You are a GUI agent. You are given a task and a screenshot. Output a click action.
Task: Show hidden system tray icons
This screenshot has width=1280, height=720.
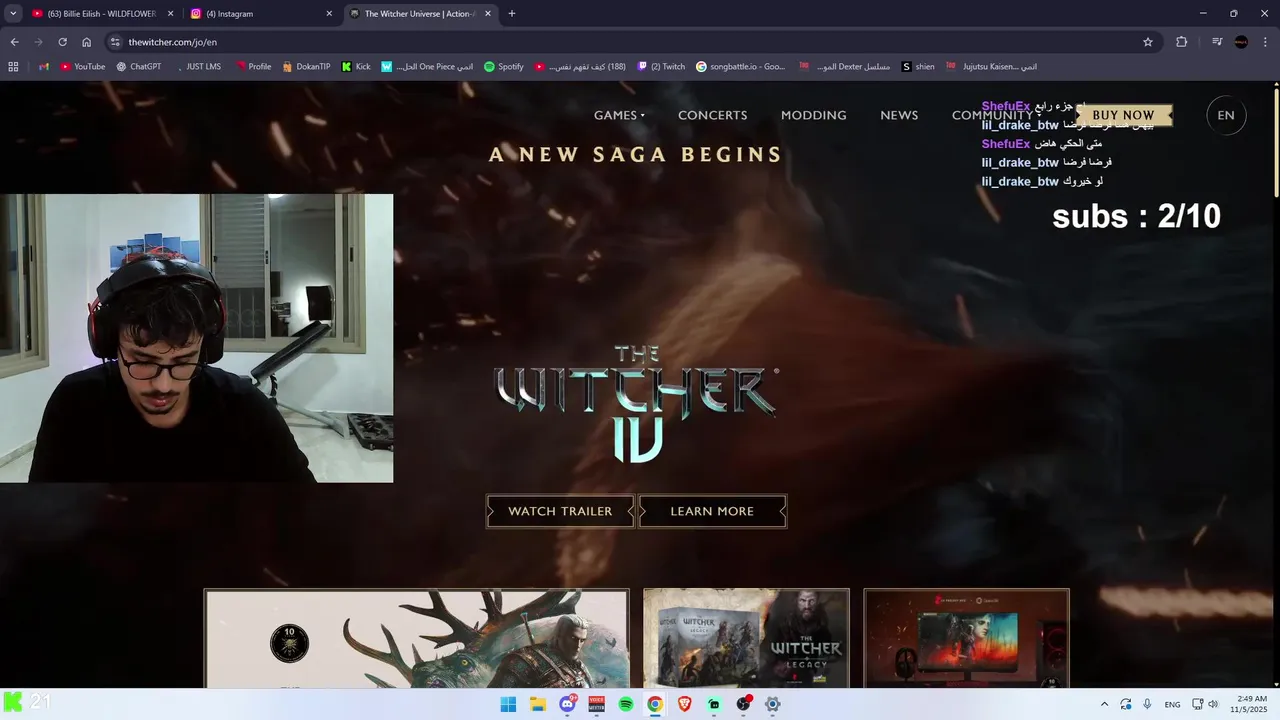tap(1104, 704)
